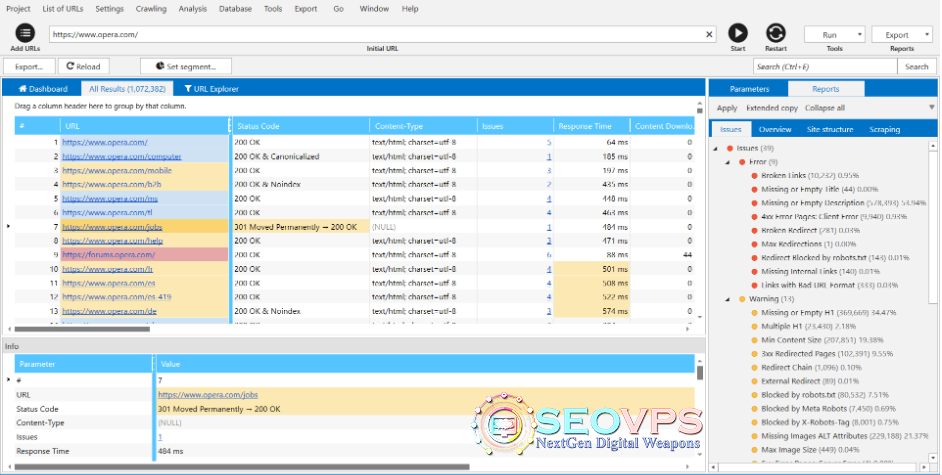Collapse the Error (9) tree node

coord(728,162)
